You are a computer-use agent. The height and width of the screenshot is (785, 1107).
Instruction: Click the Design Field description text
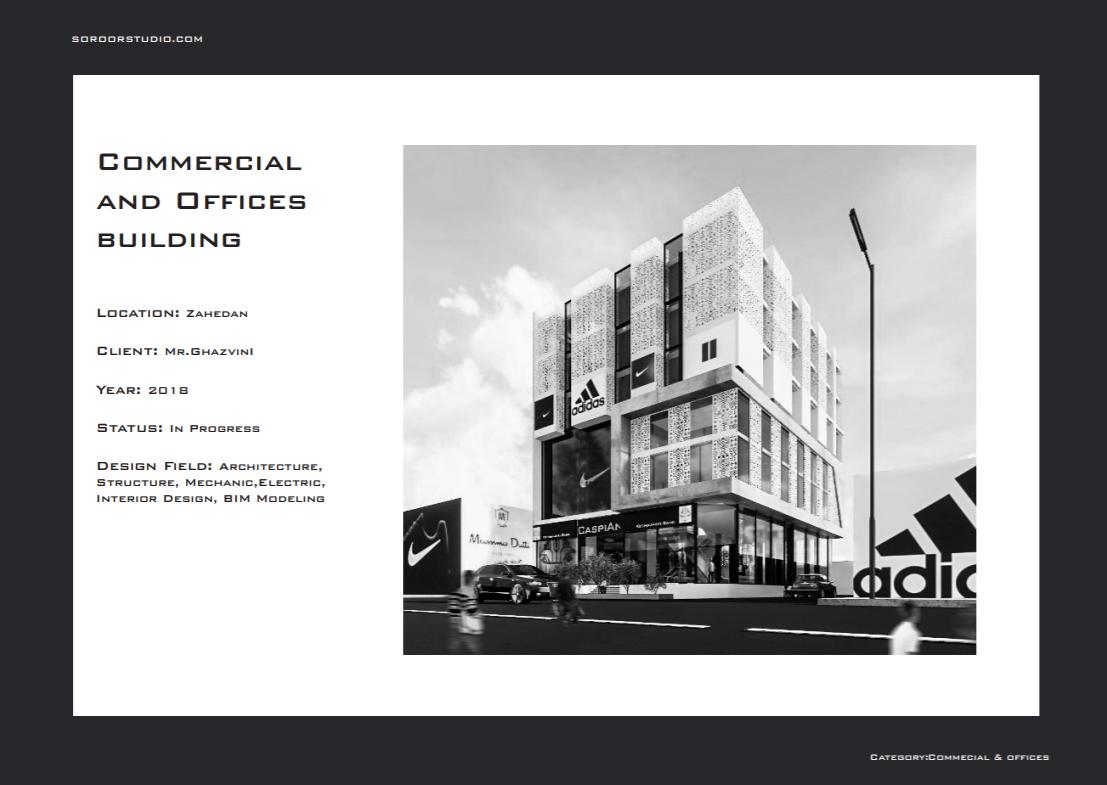point(210,482)
